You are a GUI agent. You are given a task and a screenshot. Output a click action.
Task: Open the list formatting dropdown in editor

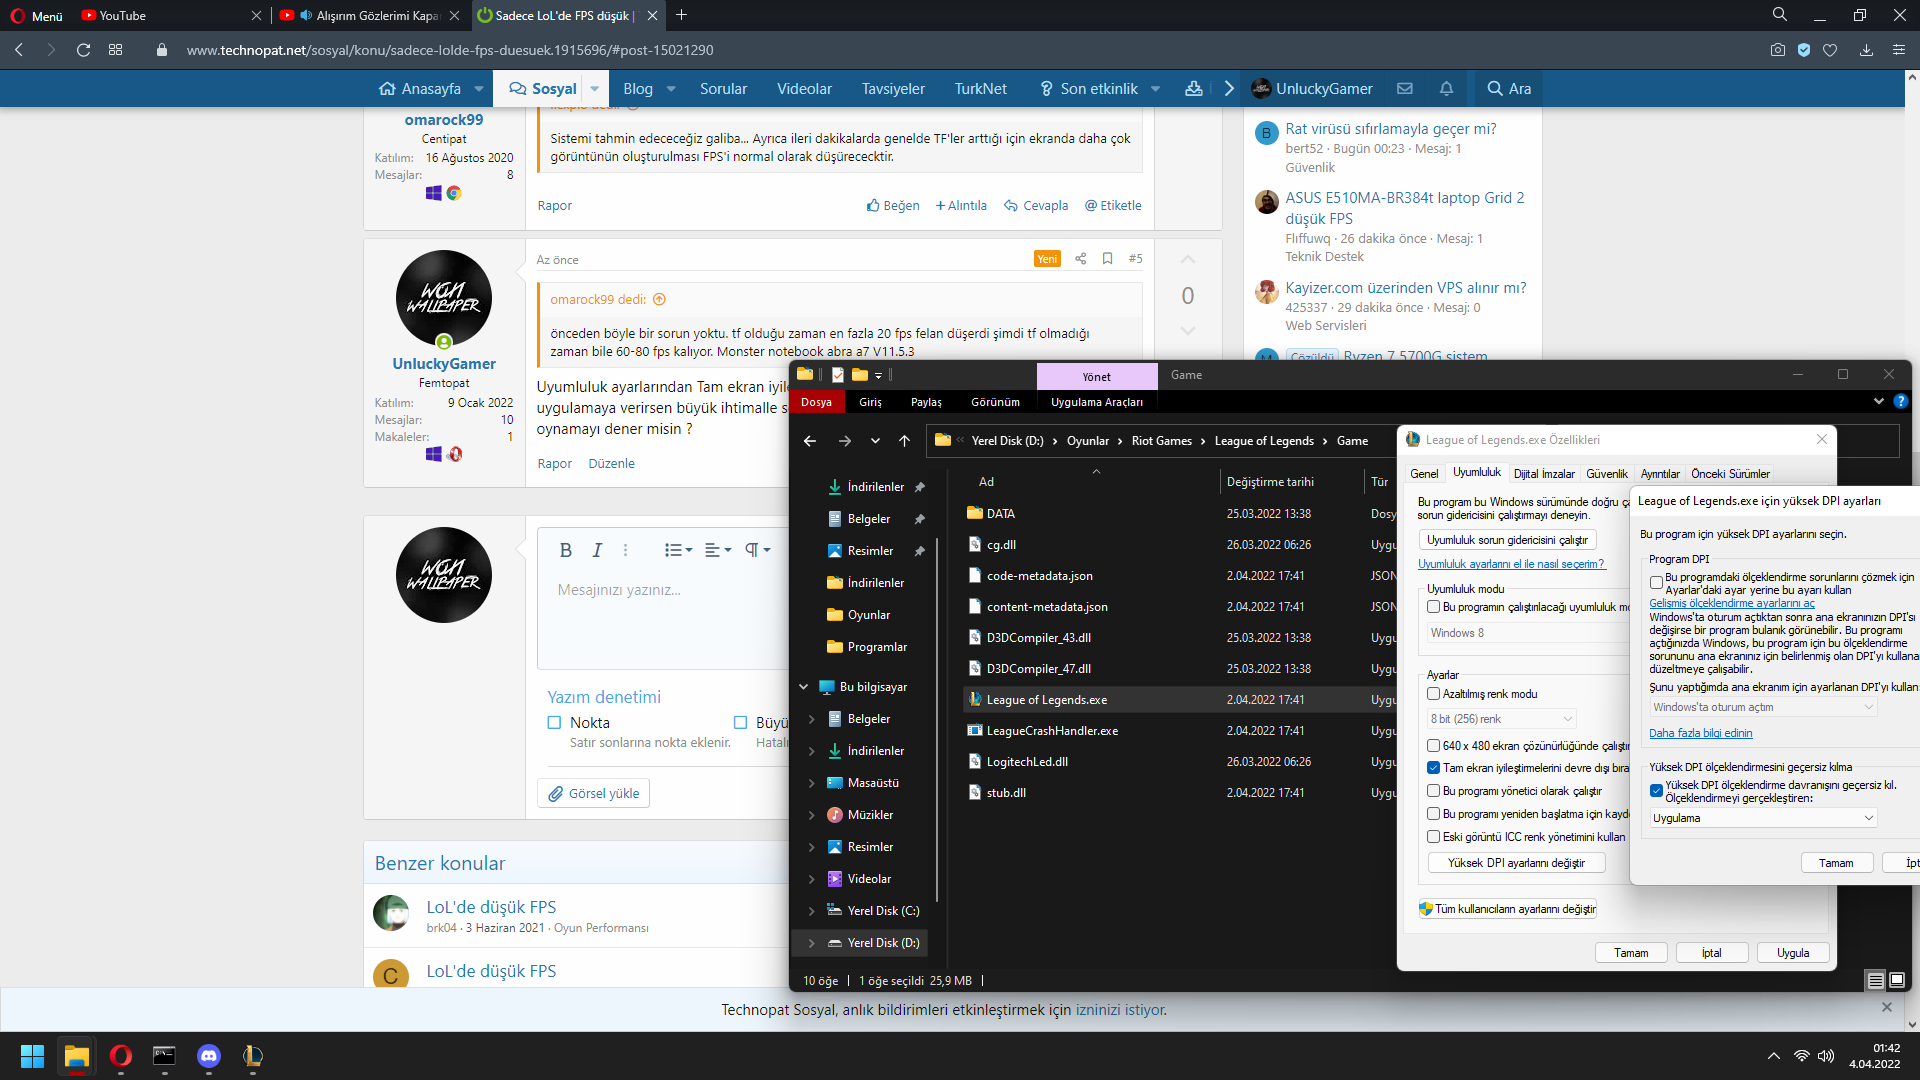[x=678, y=550]
